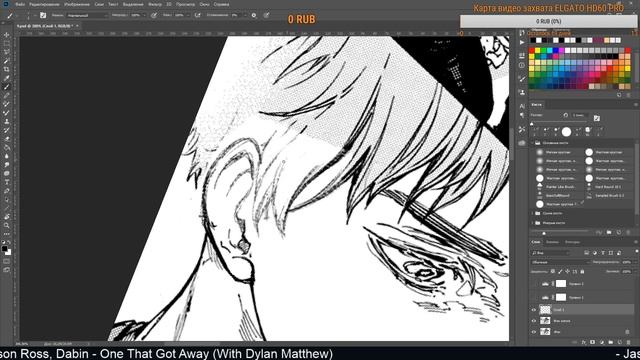Toggle lock all on layer
This screenshot has height=360, width=640.
point(582,271)
